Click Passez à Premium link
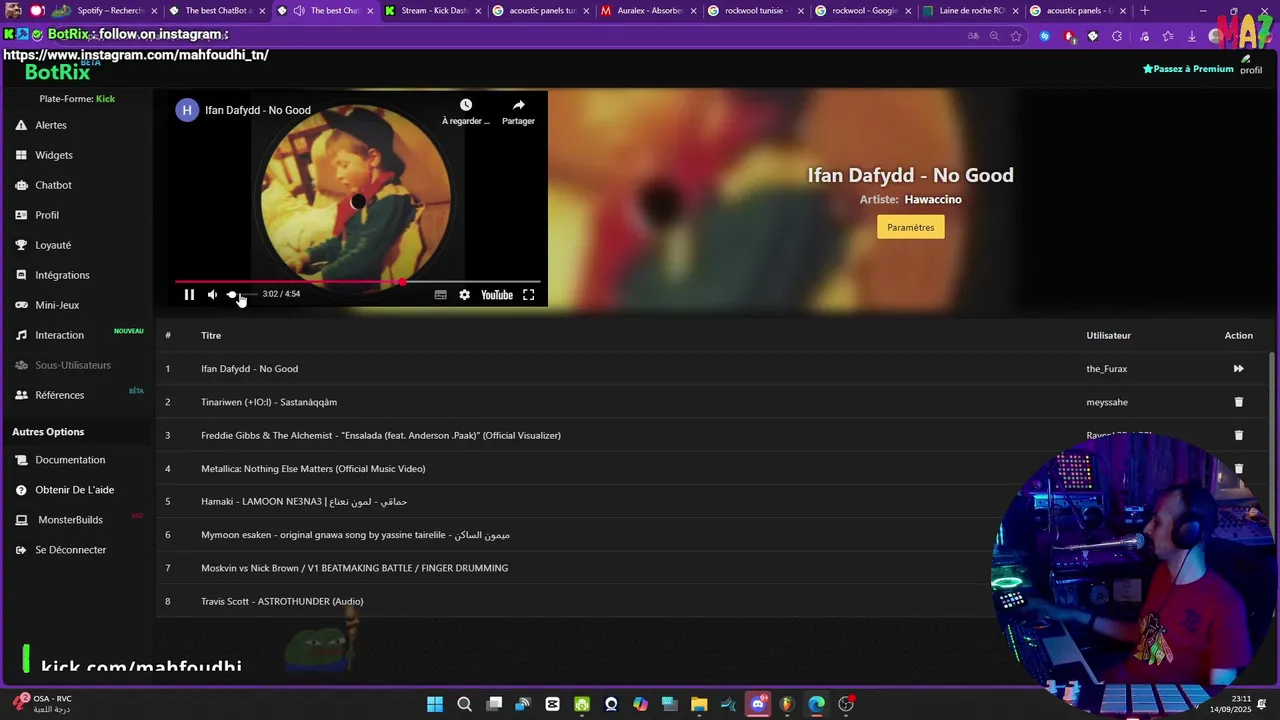Viewport: 1280px width, 720px height. click(x=1188, y=69)
